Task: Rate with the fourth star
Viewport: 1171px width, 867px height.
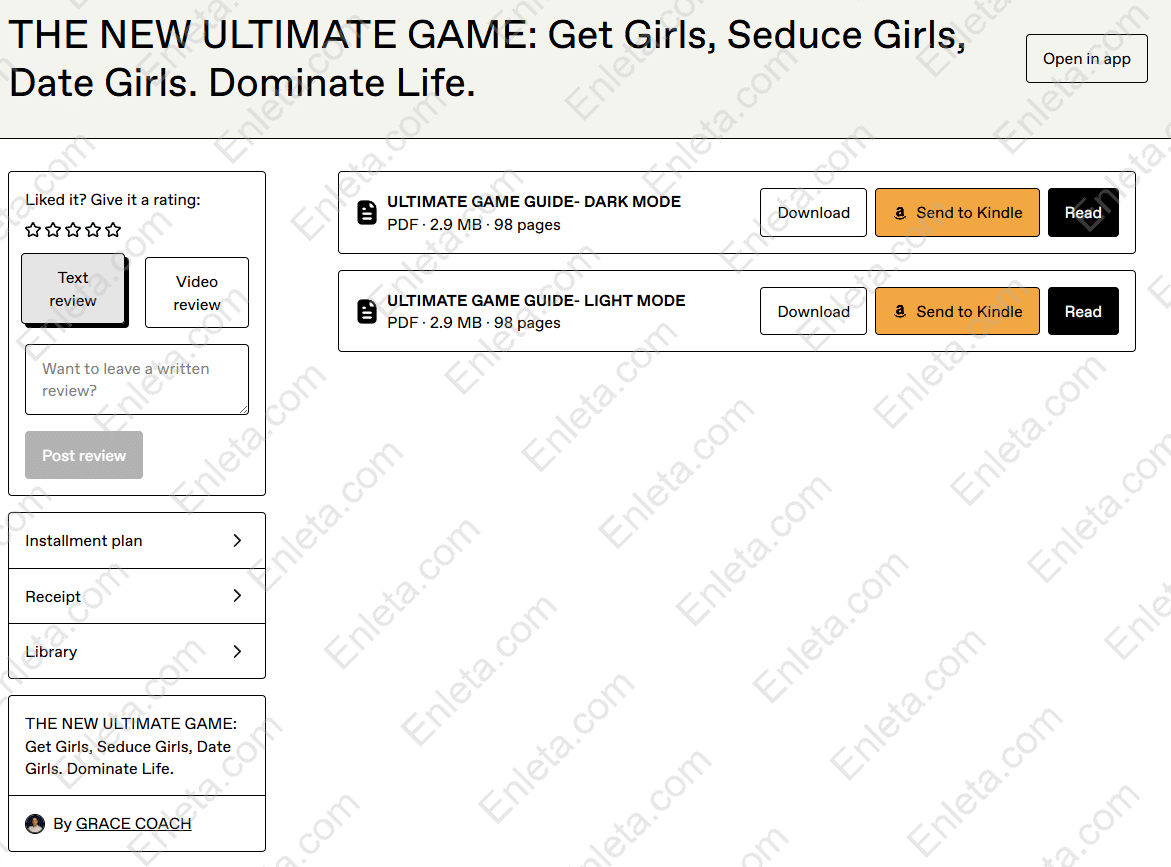Action: pyautogui.click(x=93, y=230)
